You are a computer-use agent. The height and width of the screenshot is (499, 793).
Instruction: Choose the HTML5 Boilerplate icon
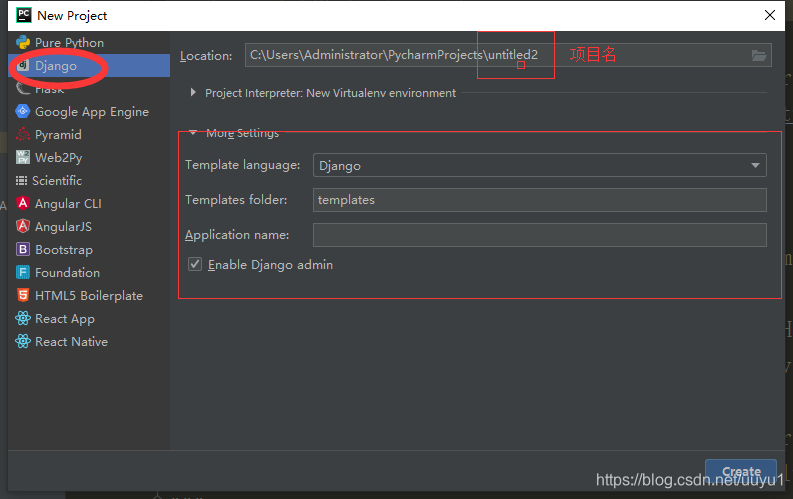click(23, 295)
